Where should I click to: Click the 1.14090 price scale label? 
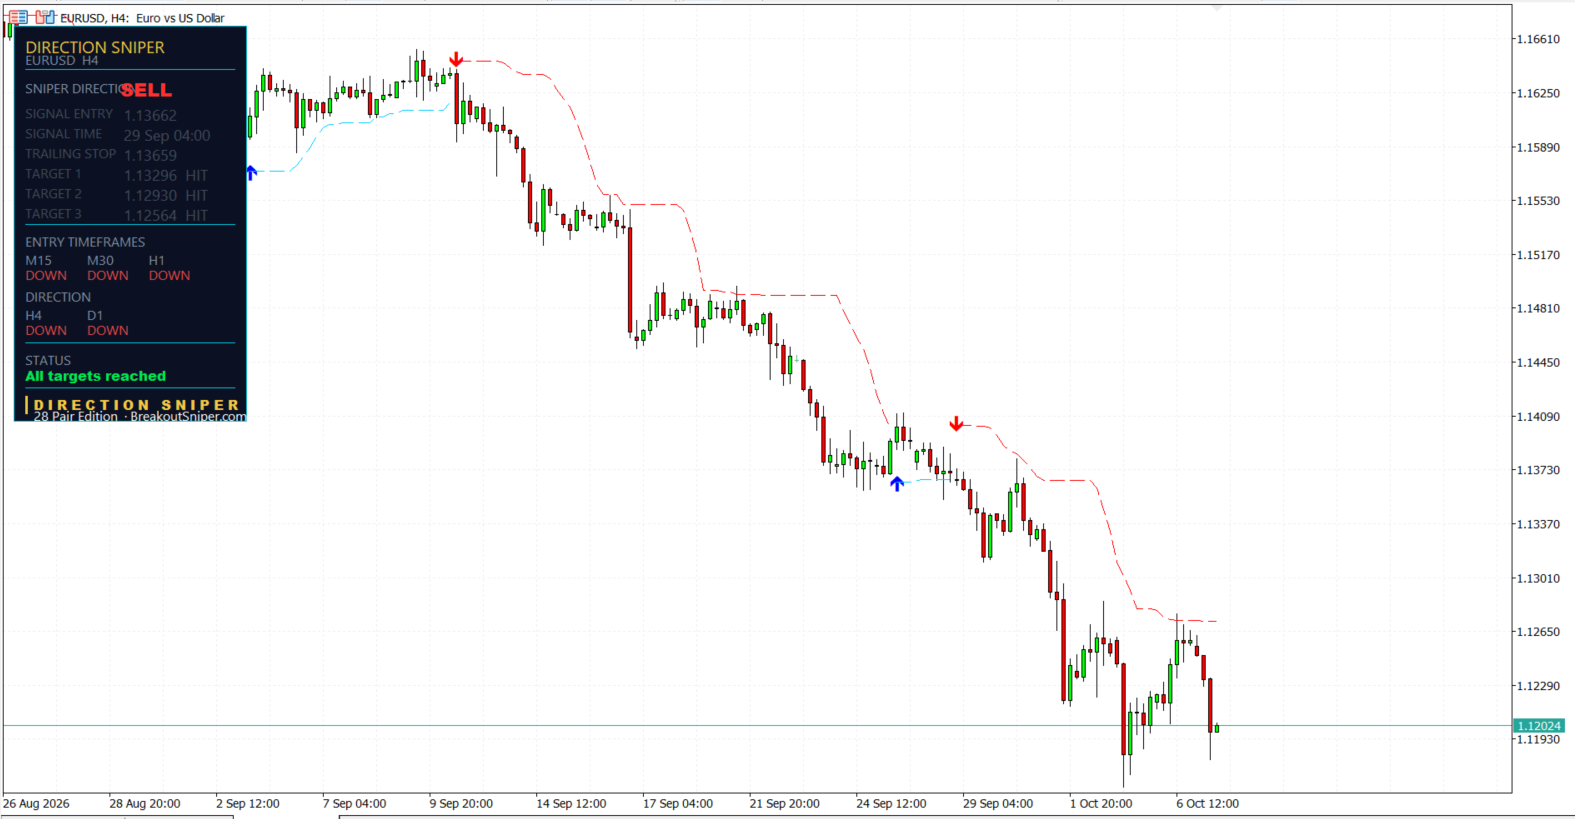pos(1538,417)
